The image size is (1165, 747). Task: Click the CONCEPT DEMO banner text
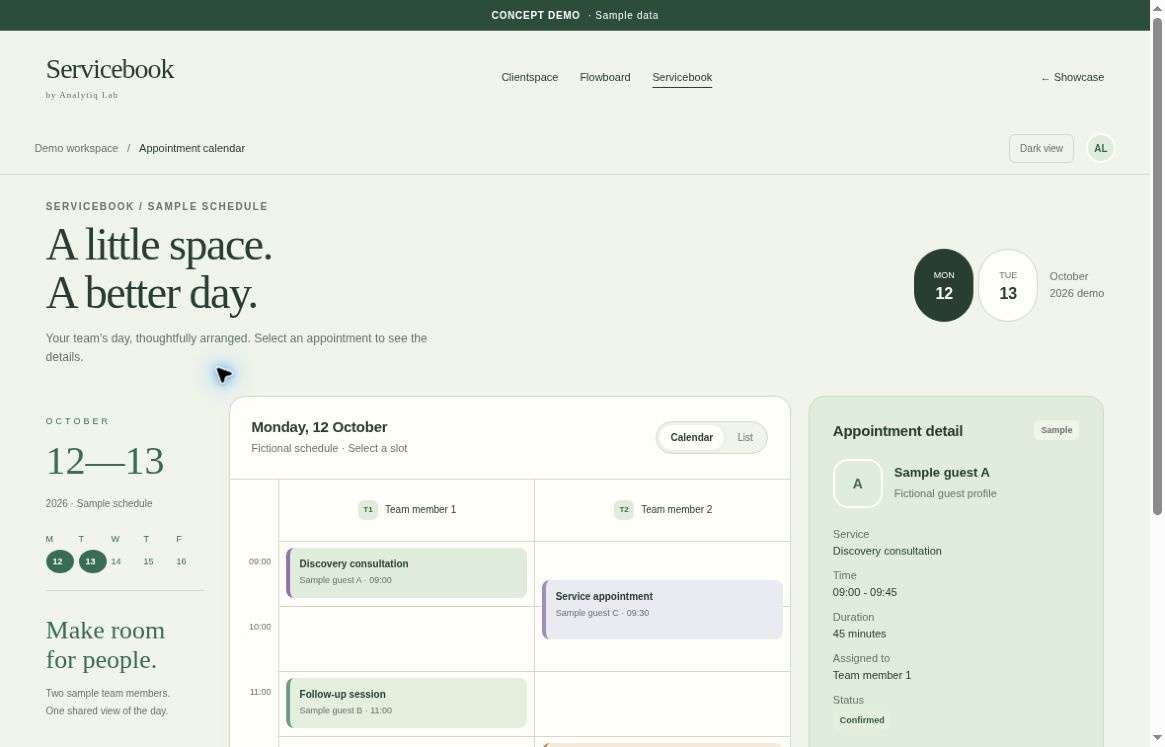pyautogui.click(x=535, y=15)
